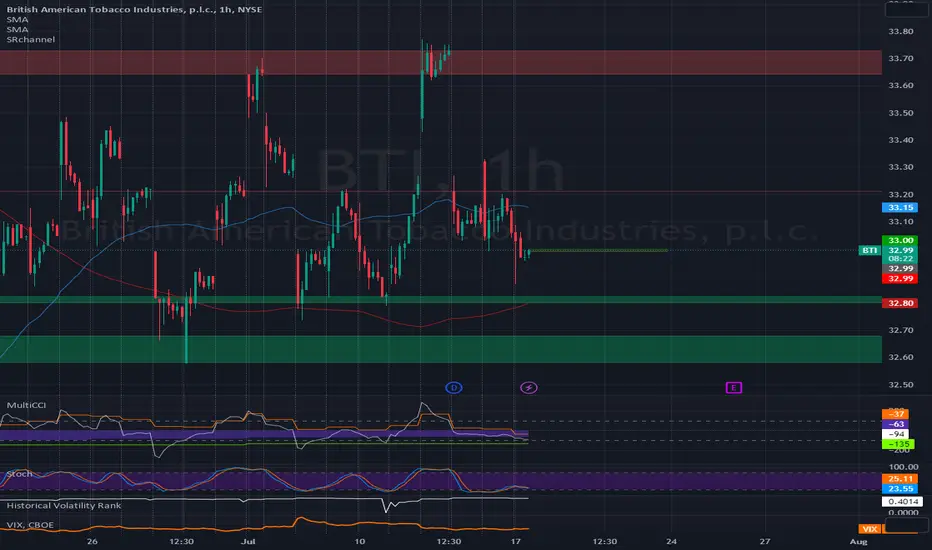Click the bright red 32.99 price label
Viewport: 932px width, 550px height.
click(900, 278)
